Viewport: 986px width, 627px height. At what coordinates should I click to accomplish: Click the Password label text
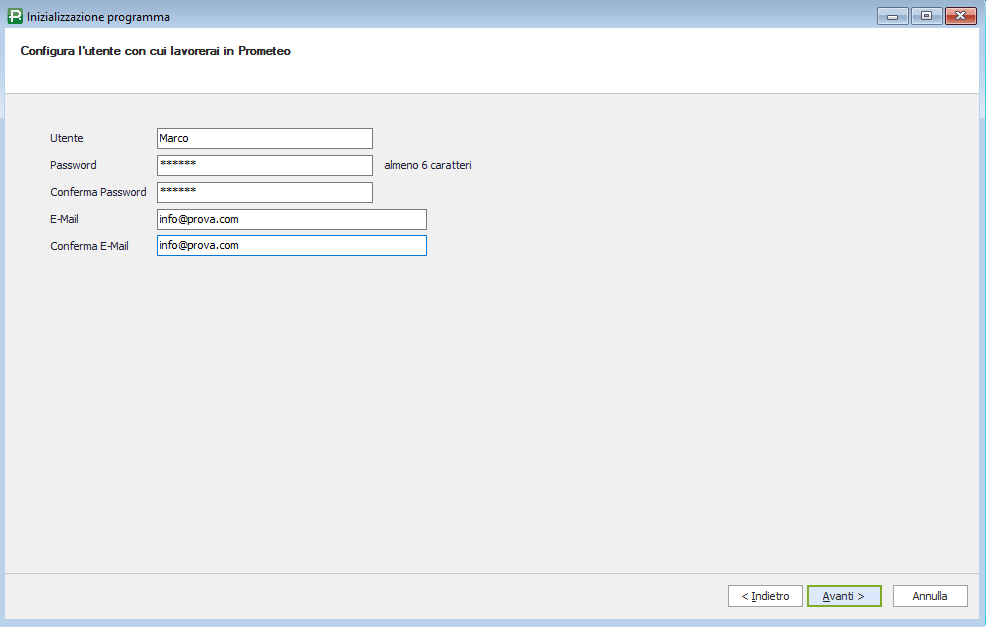coord(73,165)
